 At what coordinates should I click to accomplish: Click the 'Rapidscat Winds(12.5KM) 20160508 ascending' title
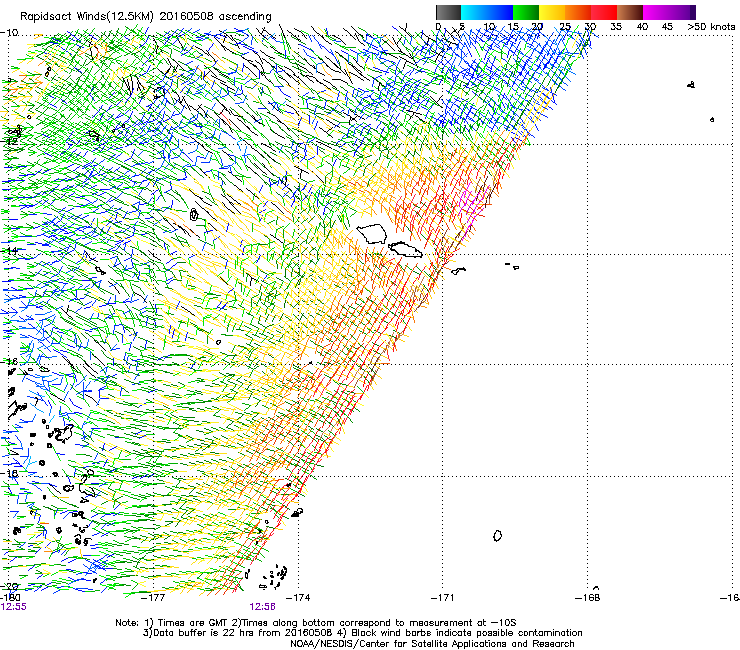[146, 17]
